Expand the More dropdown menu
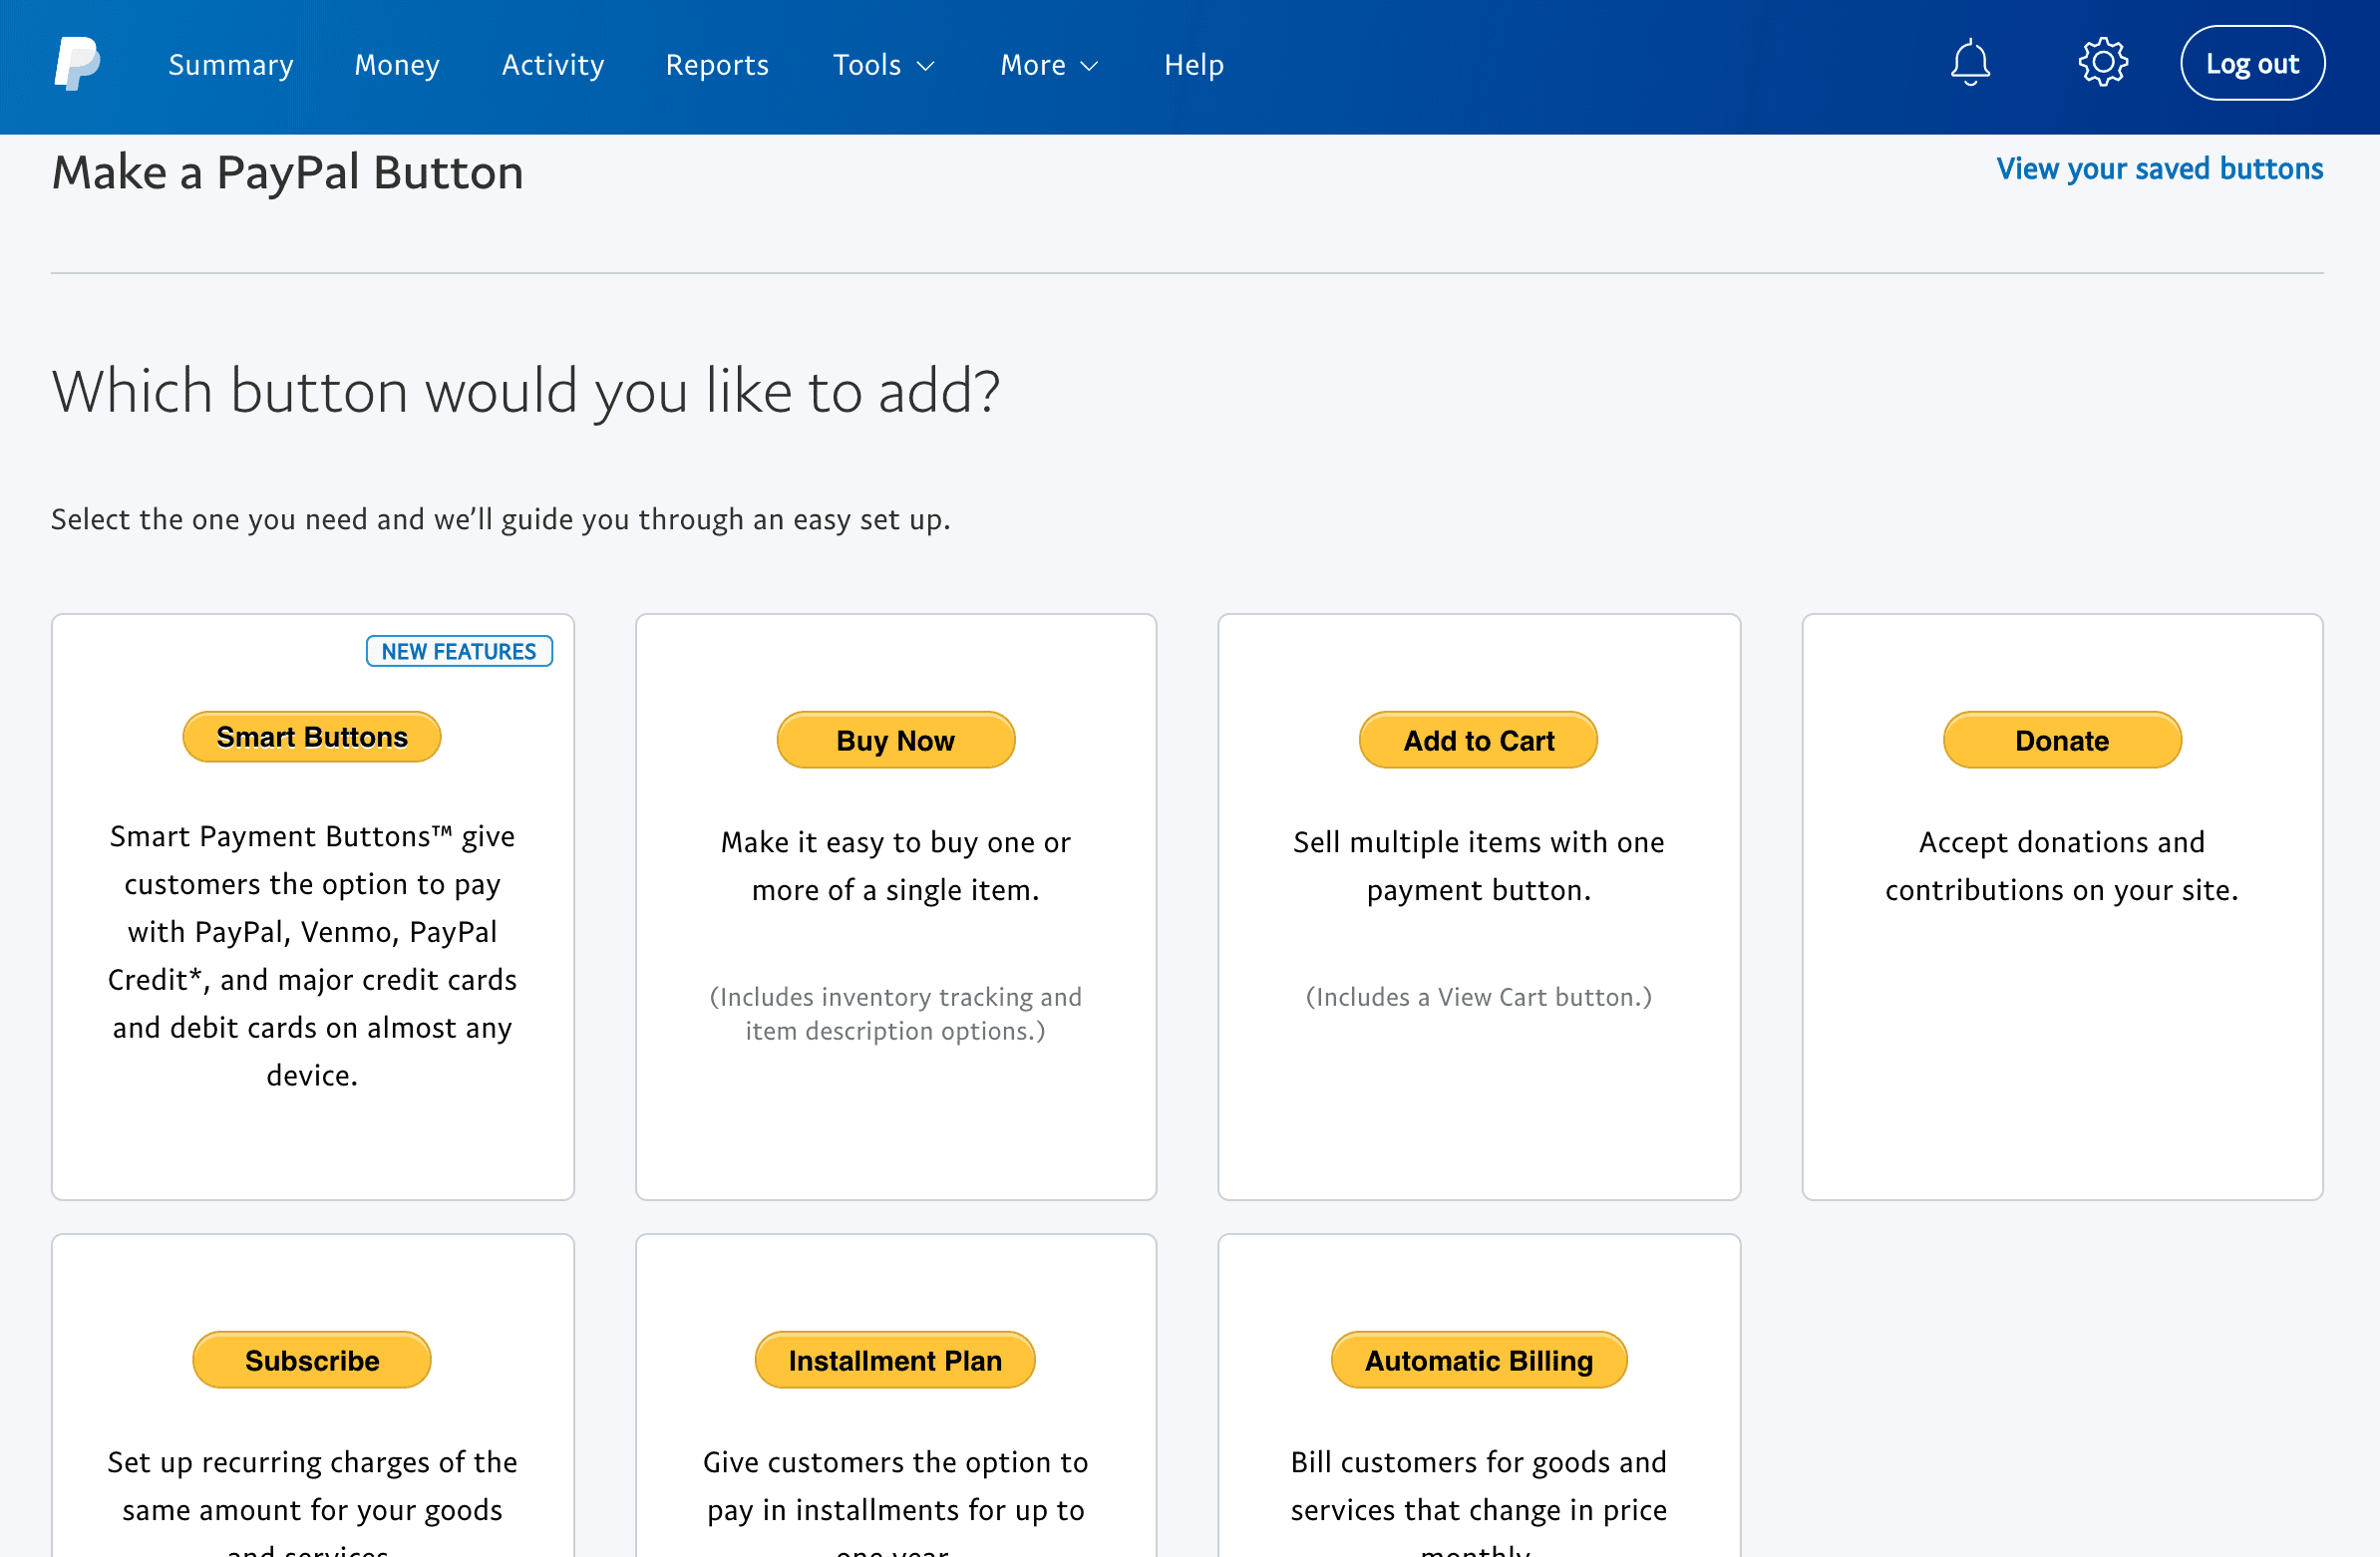 1049,65
